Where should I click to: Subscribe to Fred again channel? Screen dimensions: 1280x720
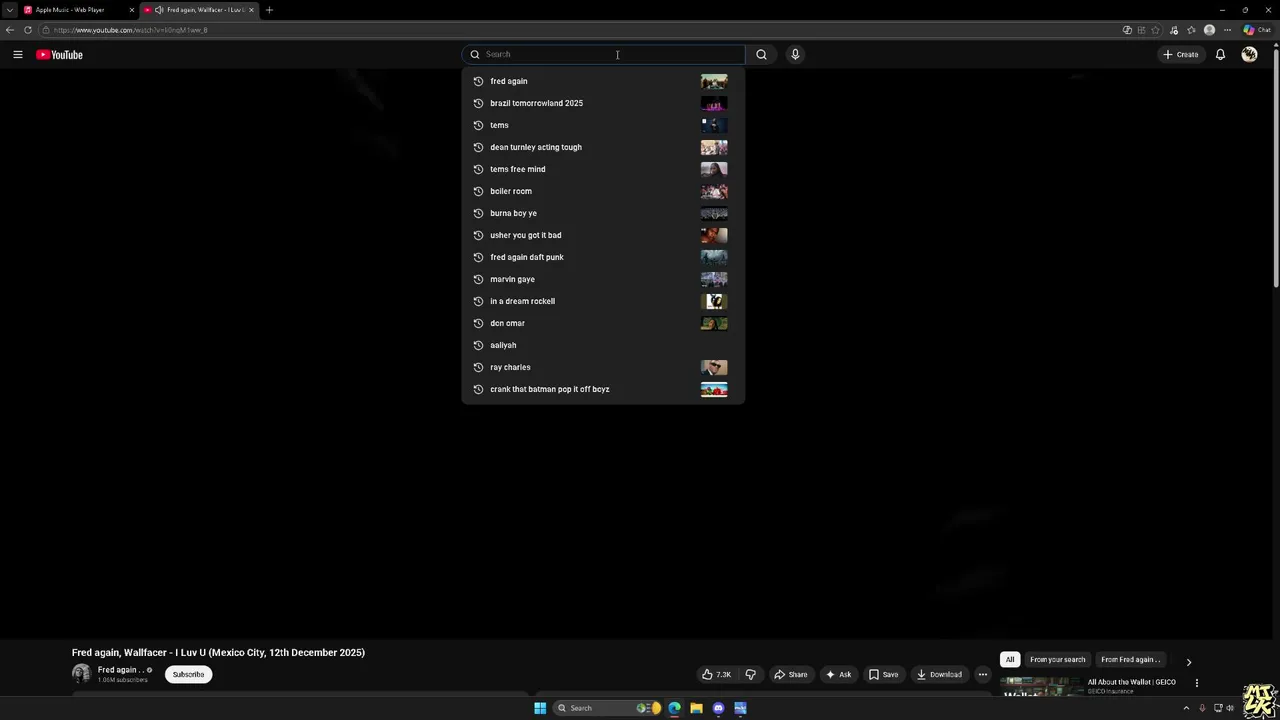coord(188,674)
